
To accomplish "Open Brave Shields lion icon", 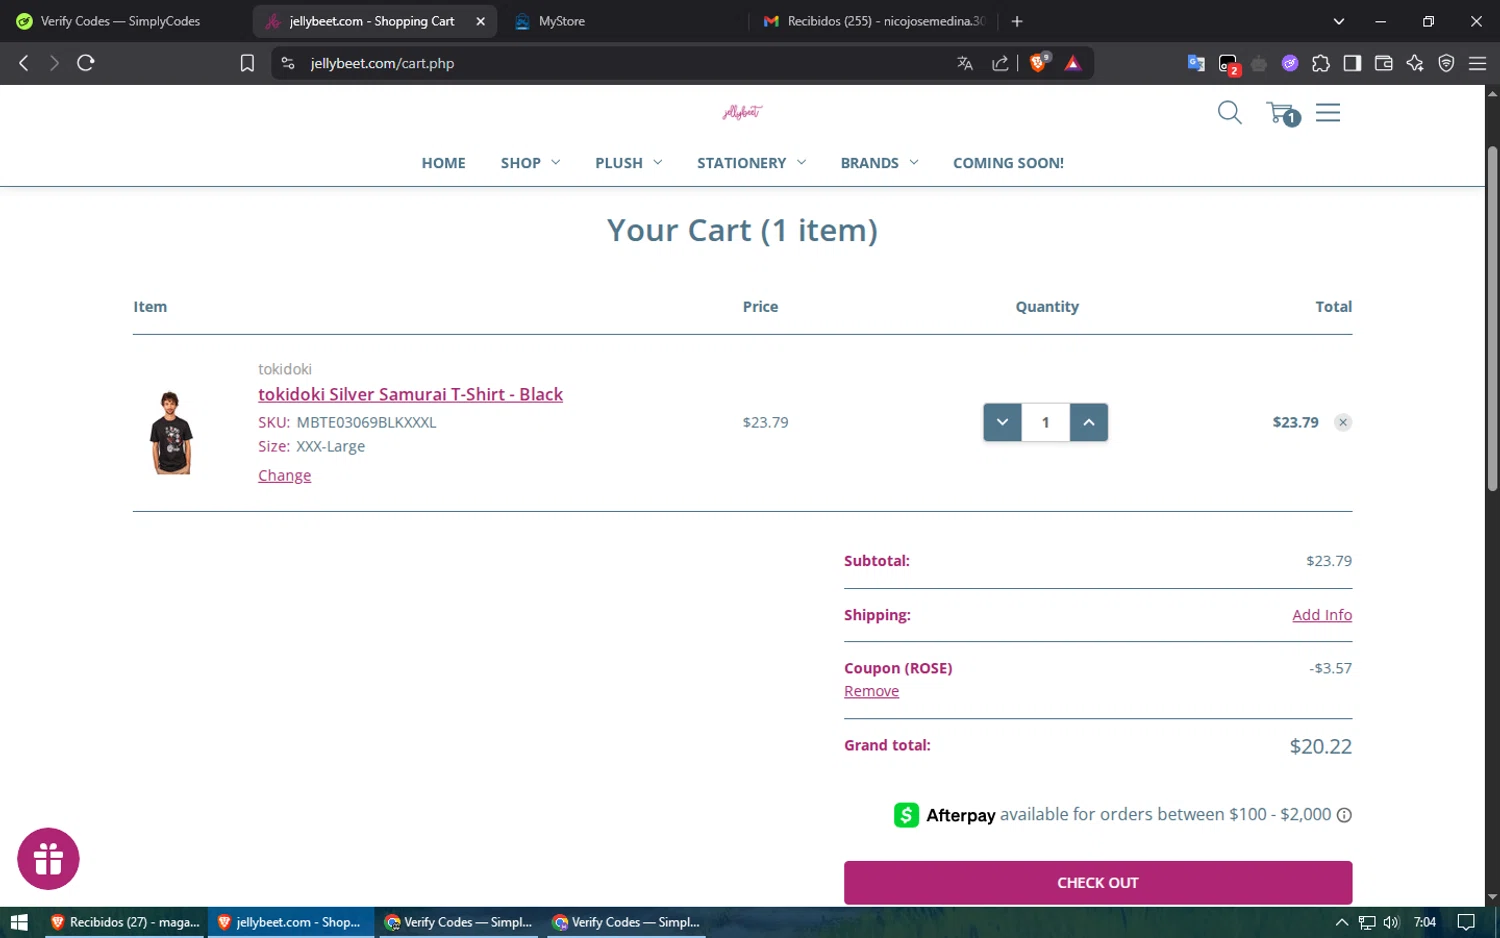I will pos(1039,63).
